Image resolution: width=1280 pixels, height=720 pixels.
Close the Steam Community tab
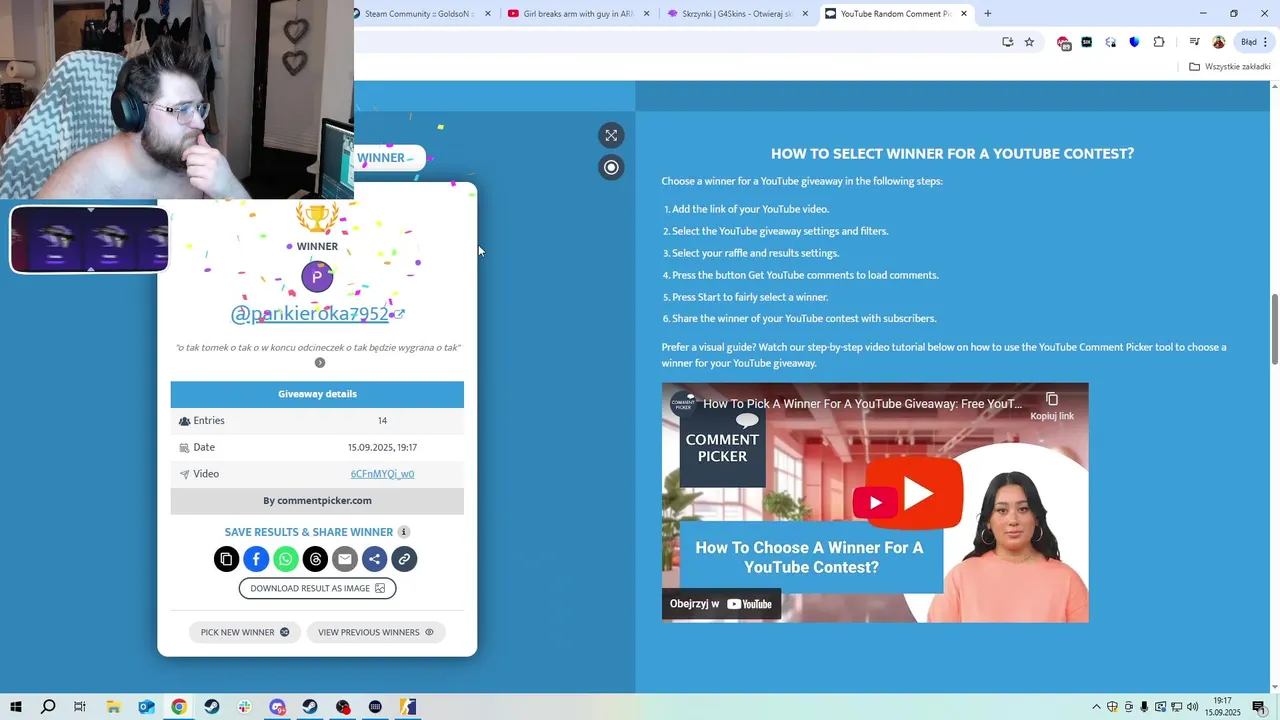point(488,14)
